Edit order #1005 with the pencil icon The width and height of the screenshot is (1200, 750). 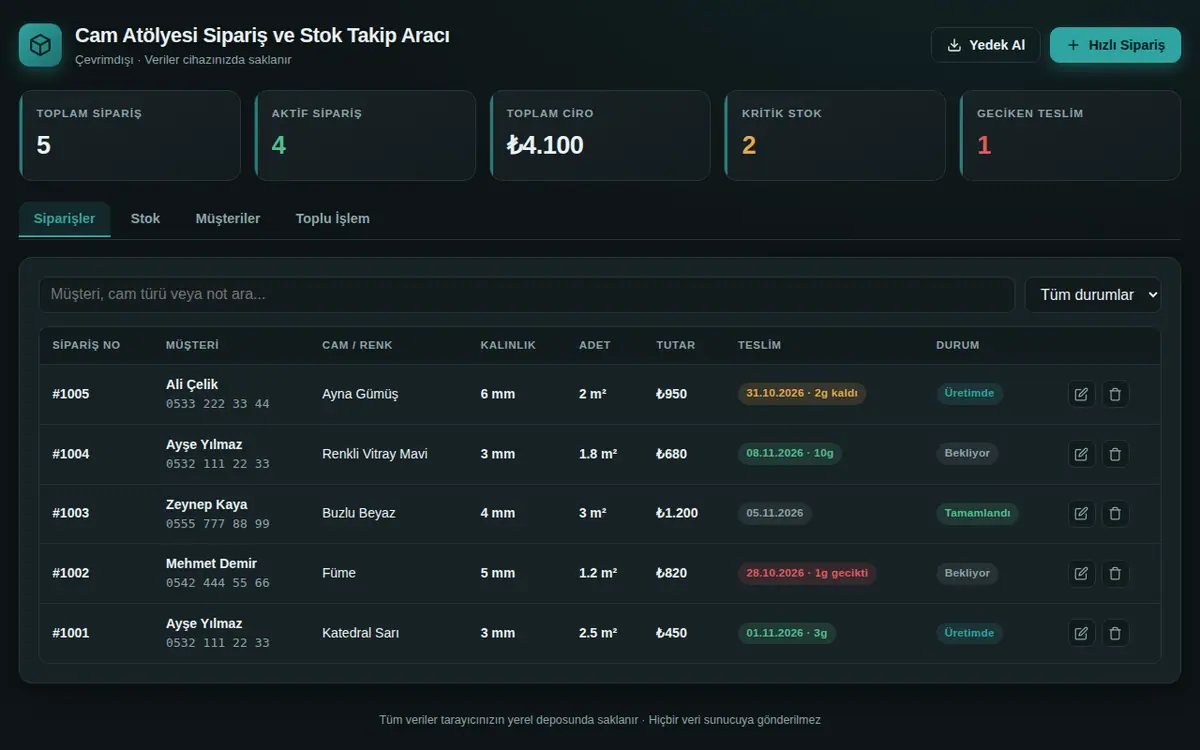point(1081,394)
